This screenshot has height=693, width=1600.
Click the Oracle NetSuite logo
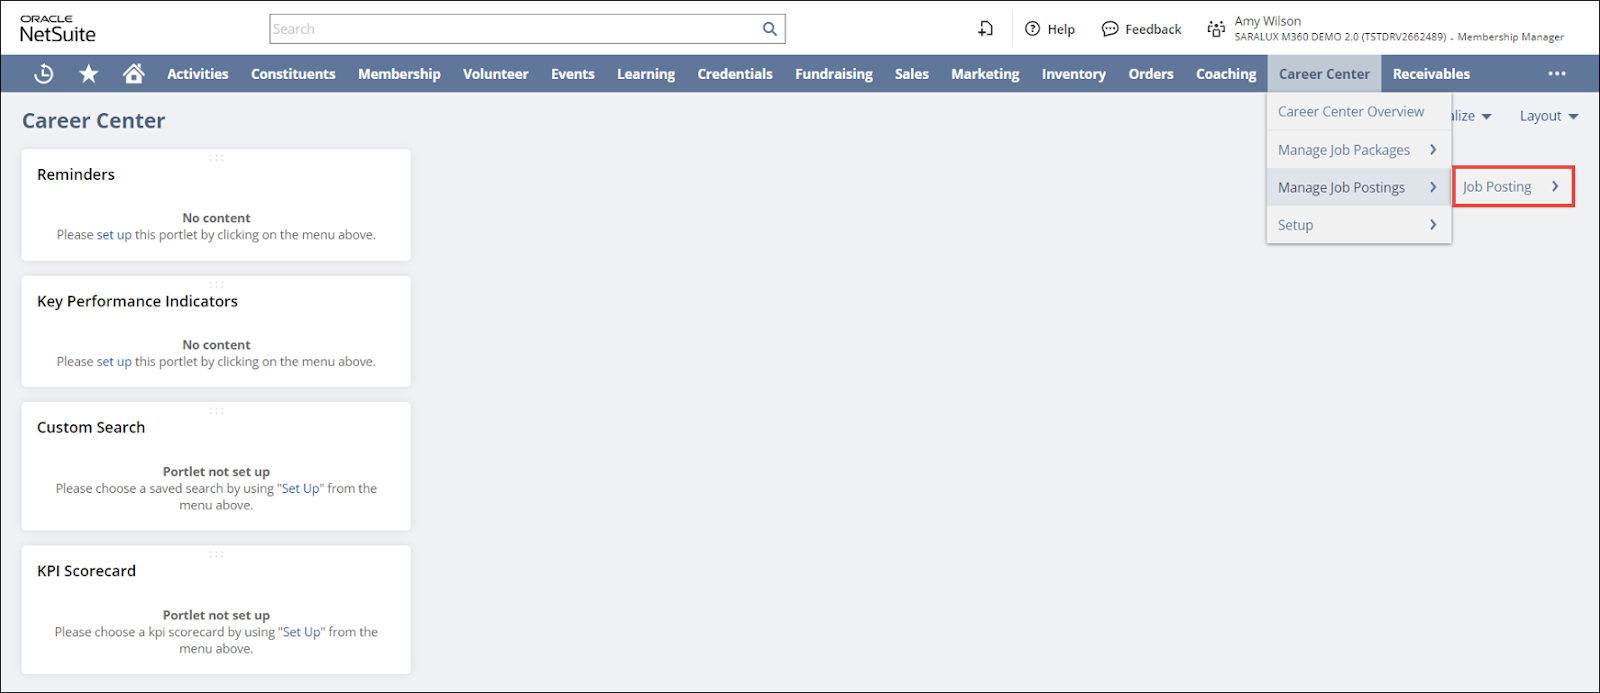click(x=58, y=29)
